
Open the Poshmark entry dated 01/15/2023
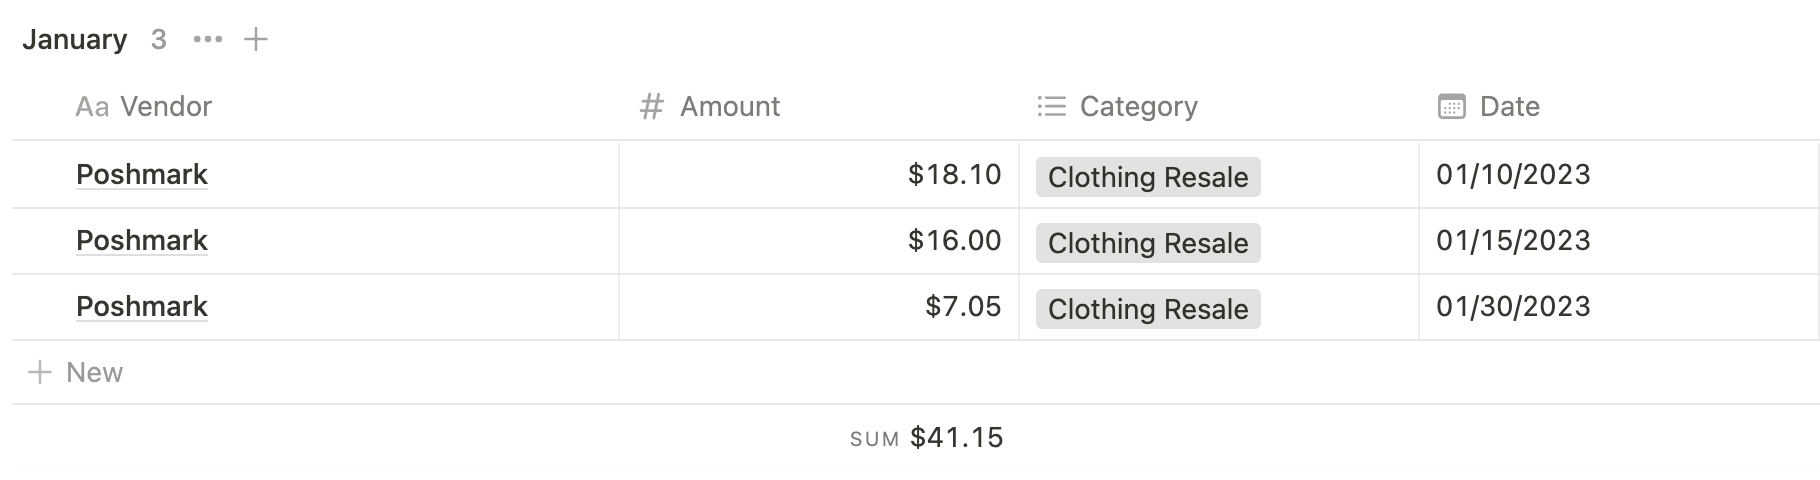pos(142,241)
